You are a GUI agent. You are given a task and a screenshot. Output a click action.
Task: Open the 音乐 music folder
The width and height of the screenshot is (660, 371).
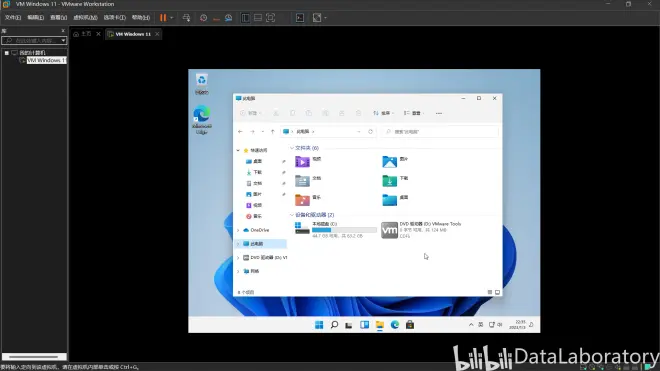309,199
